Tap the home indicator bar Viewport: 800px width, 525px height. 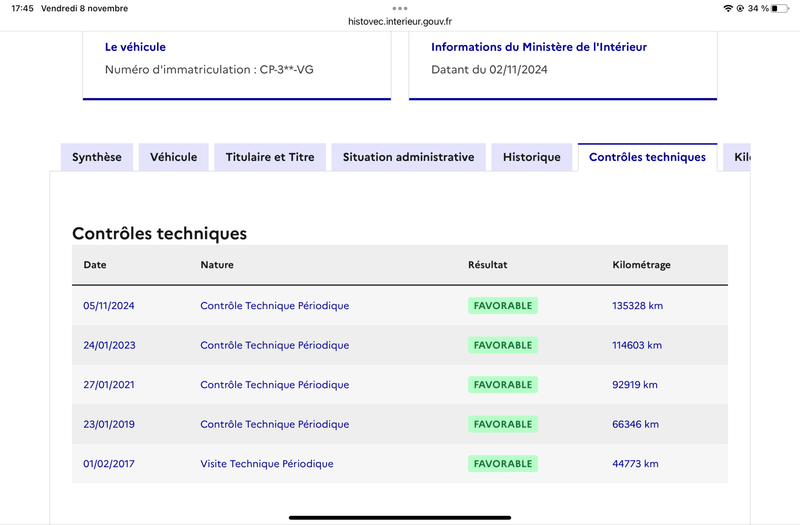click(399, 518)
